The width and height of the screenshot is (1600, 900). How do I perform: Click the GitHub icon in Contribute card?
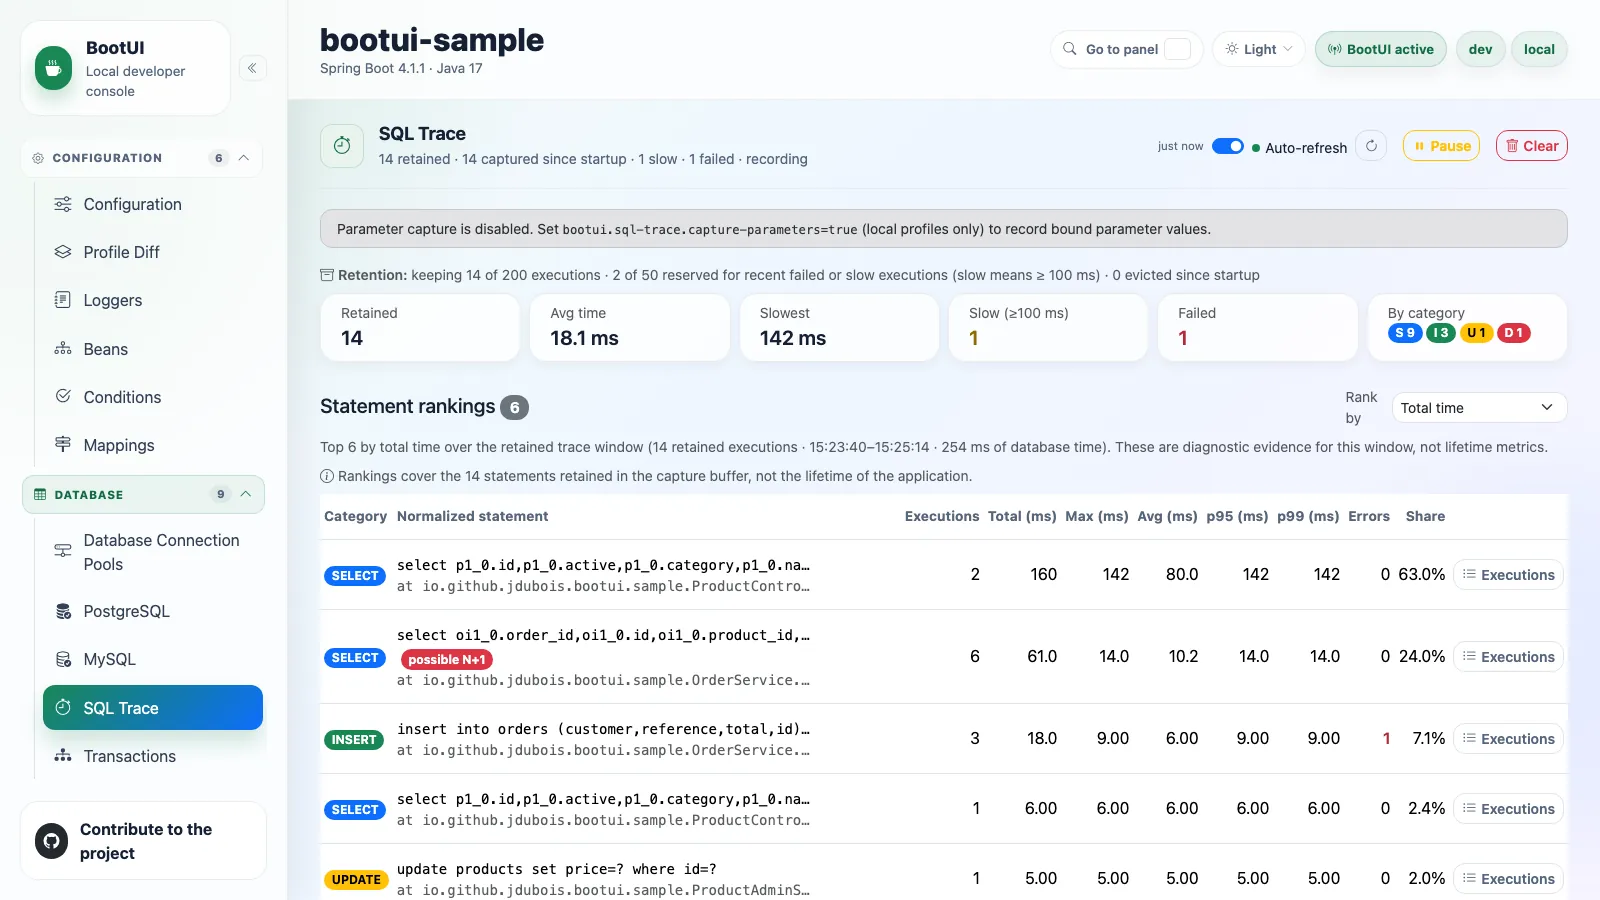tap(51, 841)
